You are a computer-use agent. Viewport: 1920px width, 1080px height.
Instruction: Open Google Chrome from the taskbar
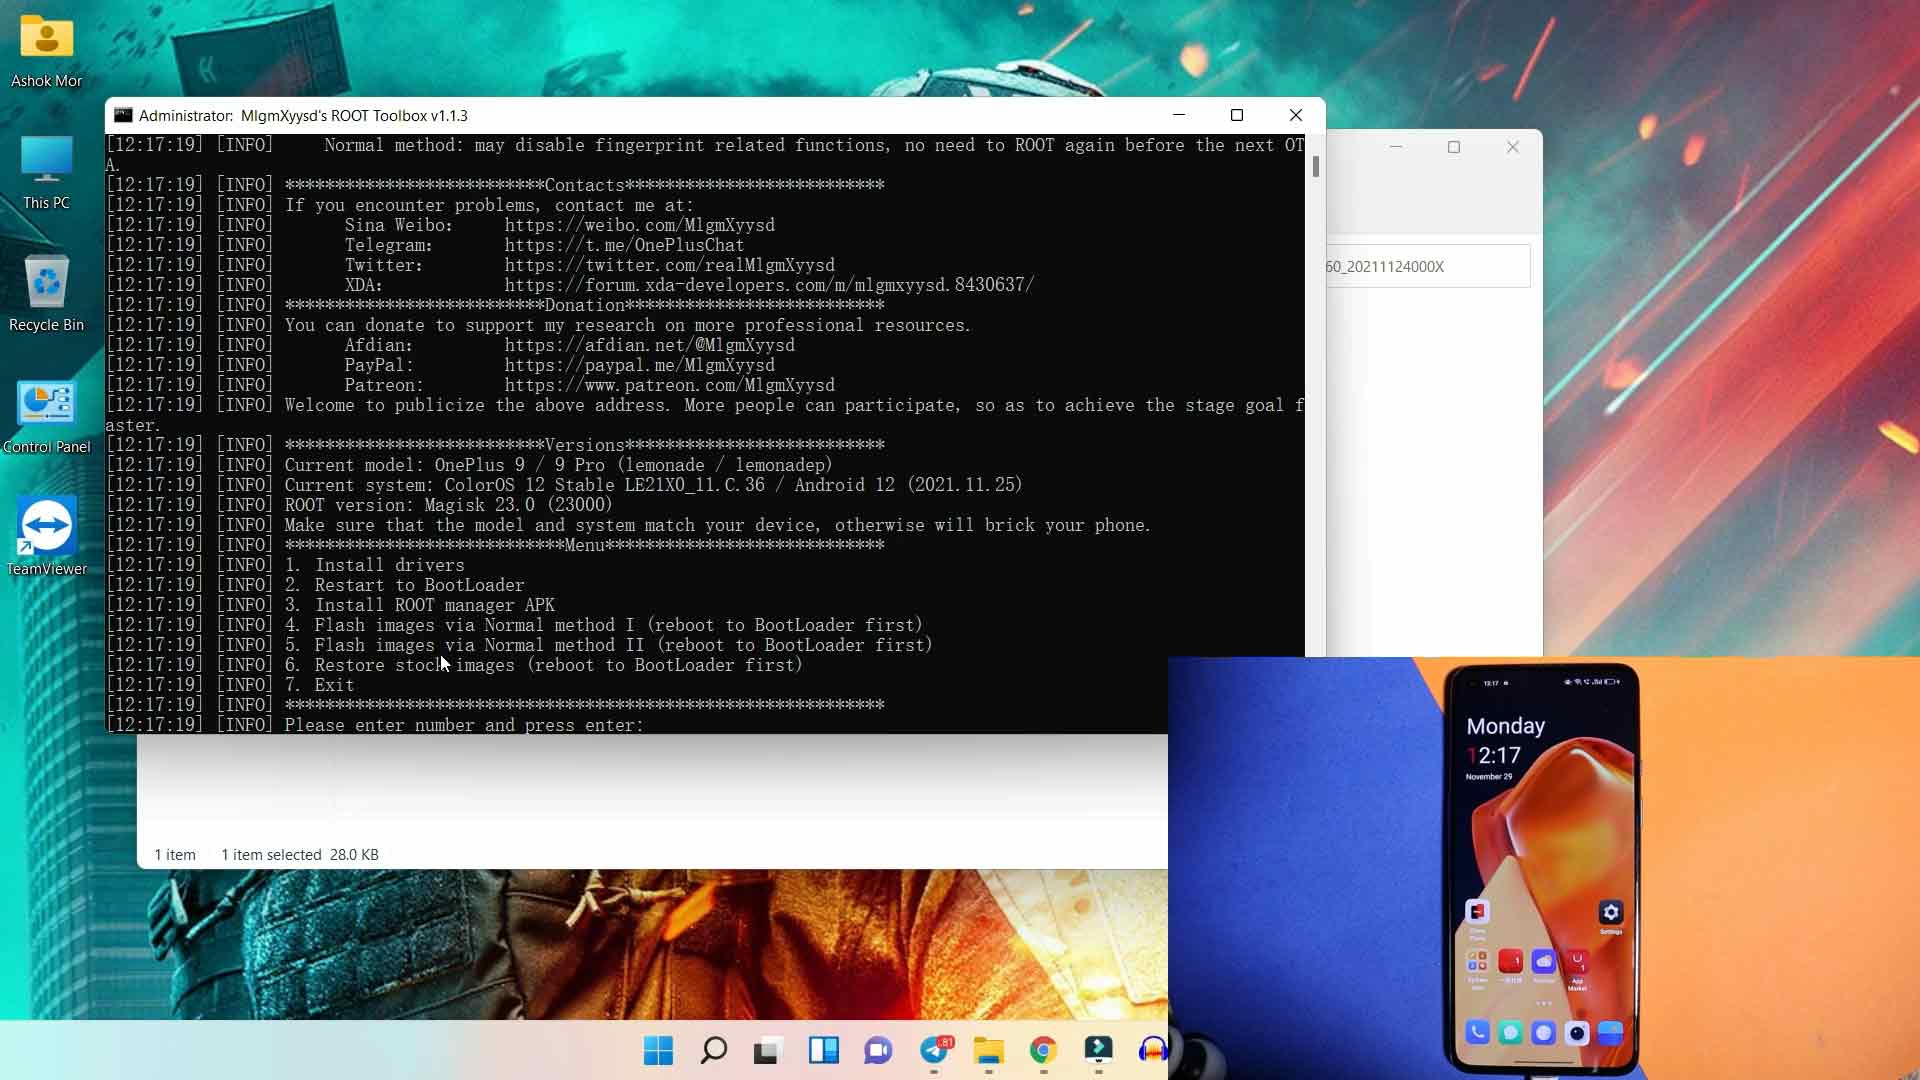[x=1043, y=1050]
